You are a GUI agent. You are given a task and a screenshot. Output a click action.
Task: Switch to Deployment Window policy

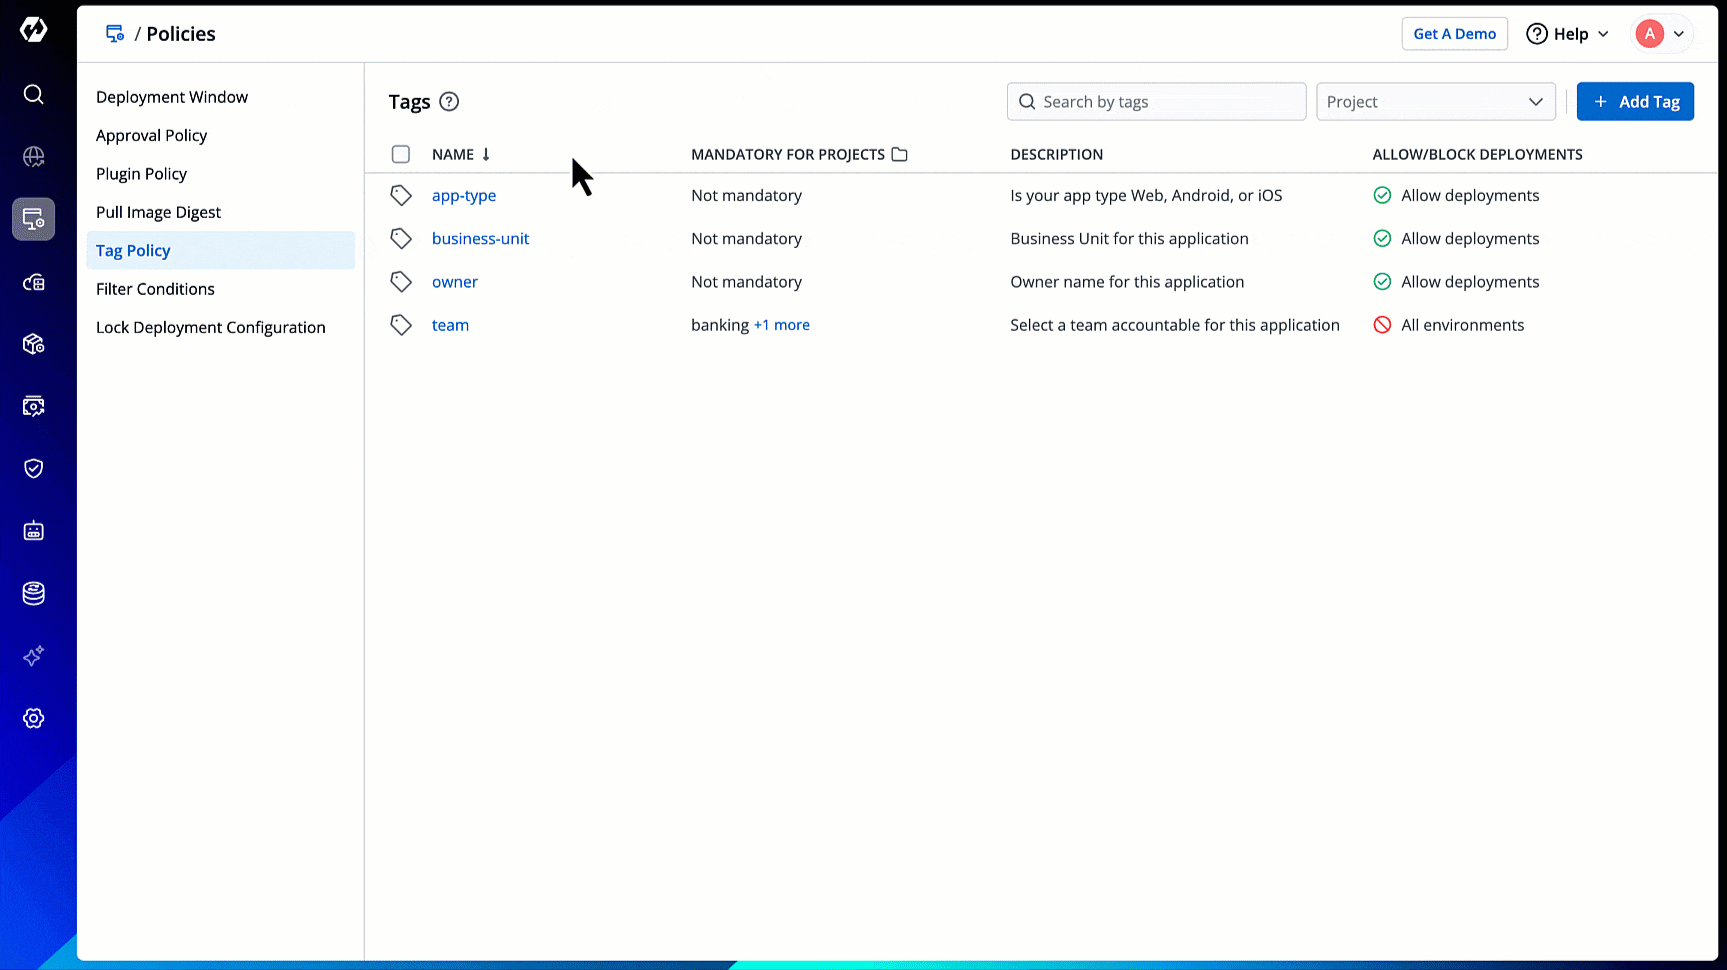[x=172, y=97]
